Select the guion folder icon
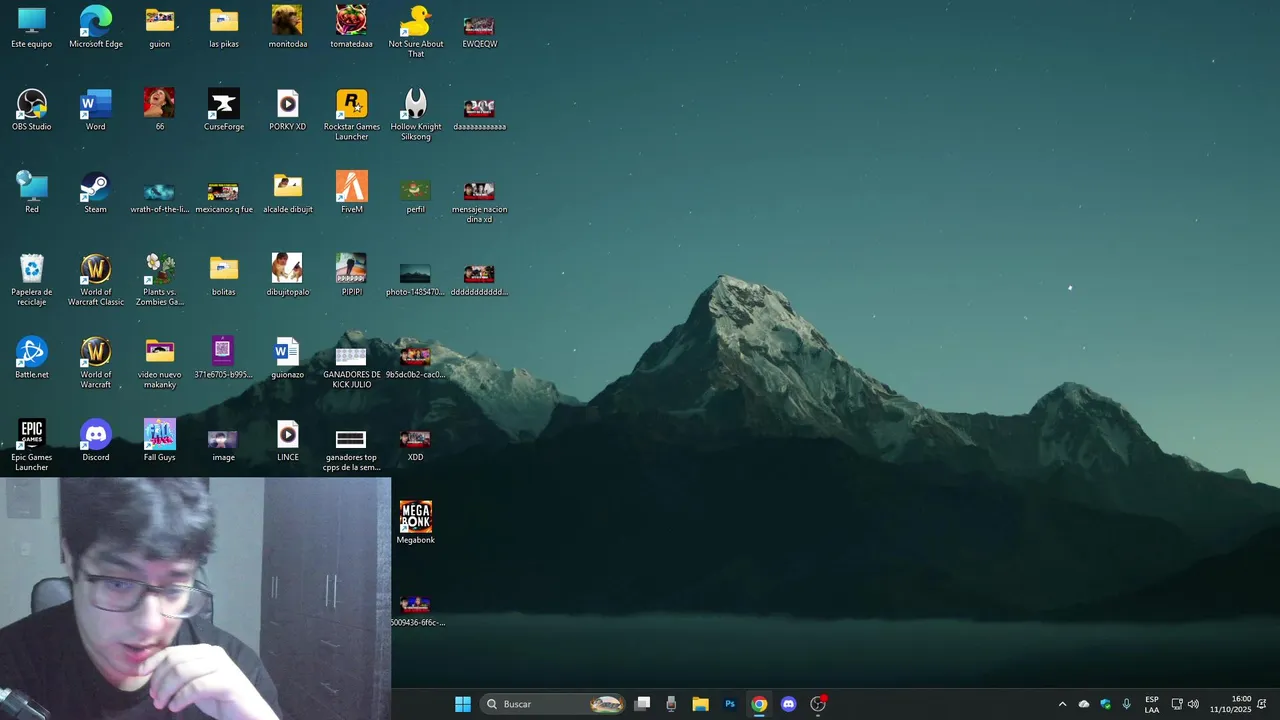This screenshot has width=1280, height=720. pyautogui.click(x=160, y=27)
